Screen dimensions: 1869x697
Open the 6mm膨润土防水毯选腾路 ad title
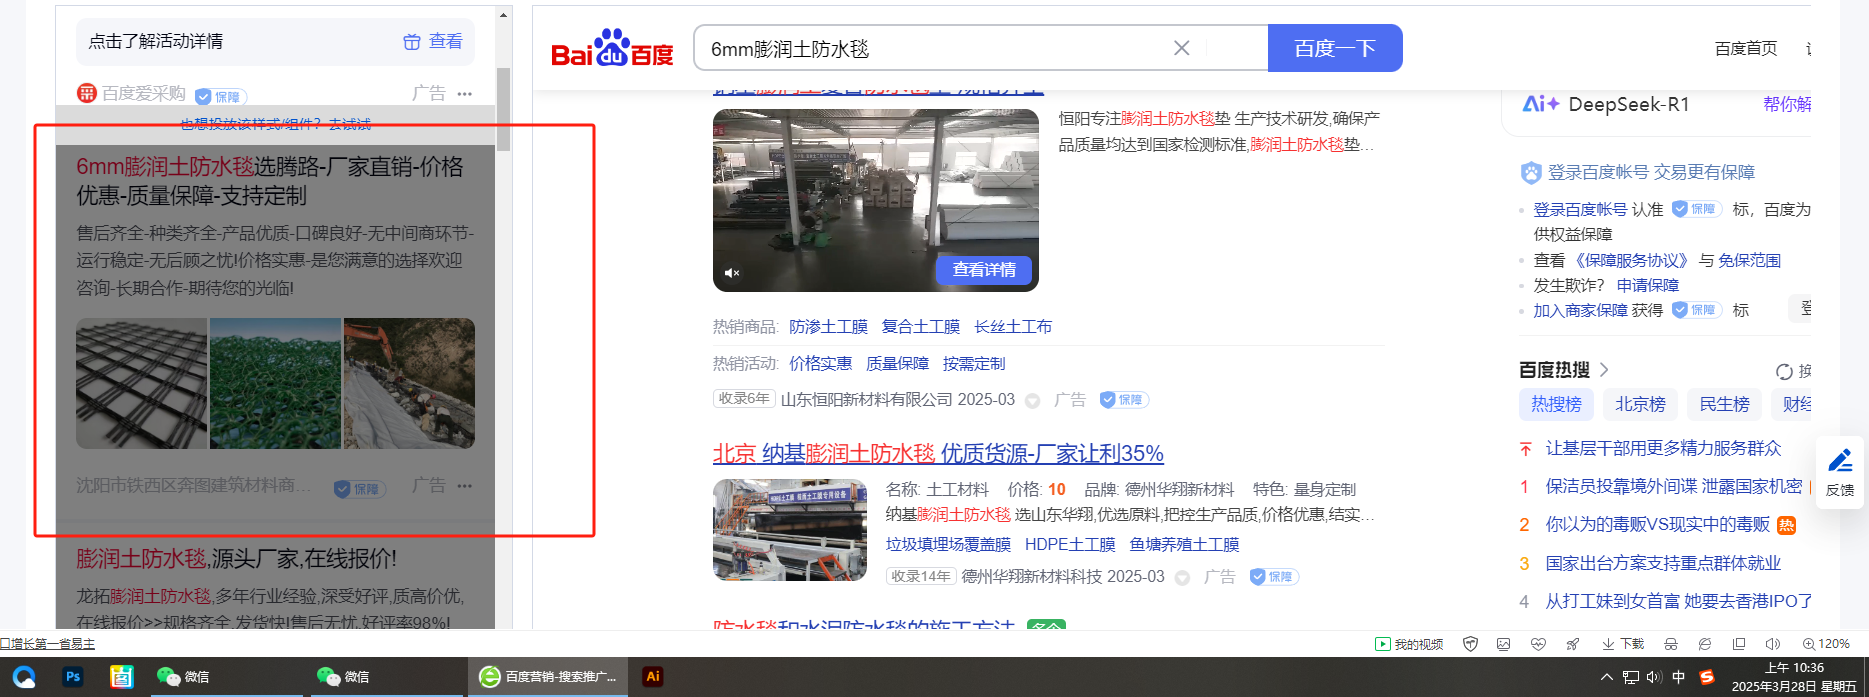(x=270, y=181)
